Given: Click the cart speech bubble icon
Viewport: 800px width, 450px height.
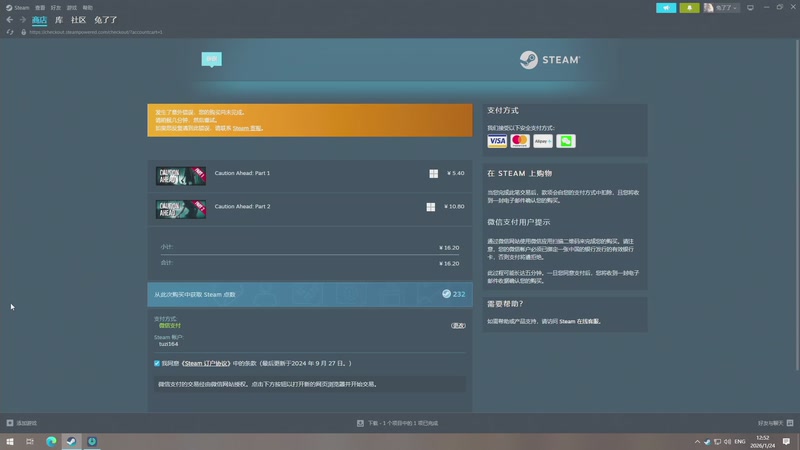Looking at the screenshot, I should coord(212,59).
